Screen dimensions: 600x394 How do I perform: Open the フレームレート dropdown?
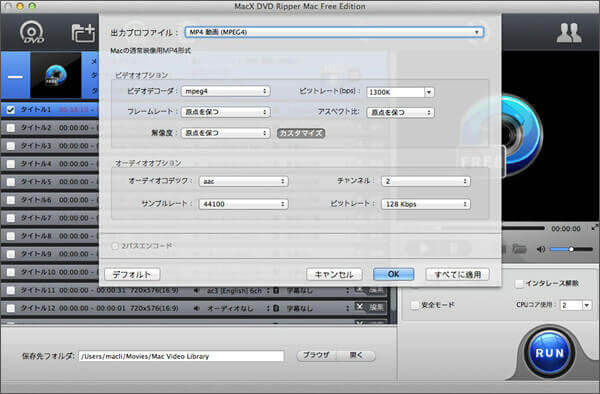[x=225, y=112]
